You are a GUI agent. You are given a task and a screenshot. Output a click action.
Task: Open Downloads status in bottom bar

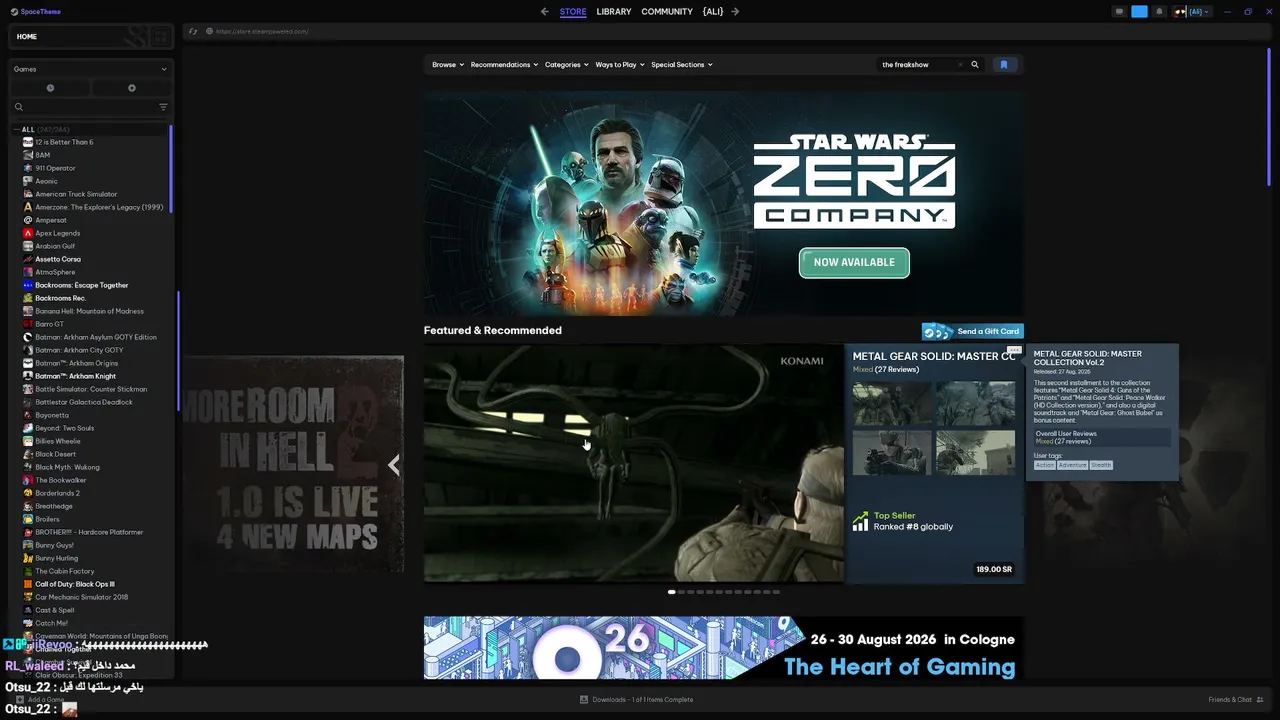pyautogui.click(x=636, y=700)
